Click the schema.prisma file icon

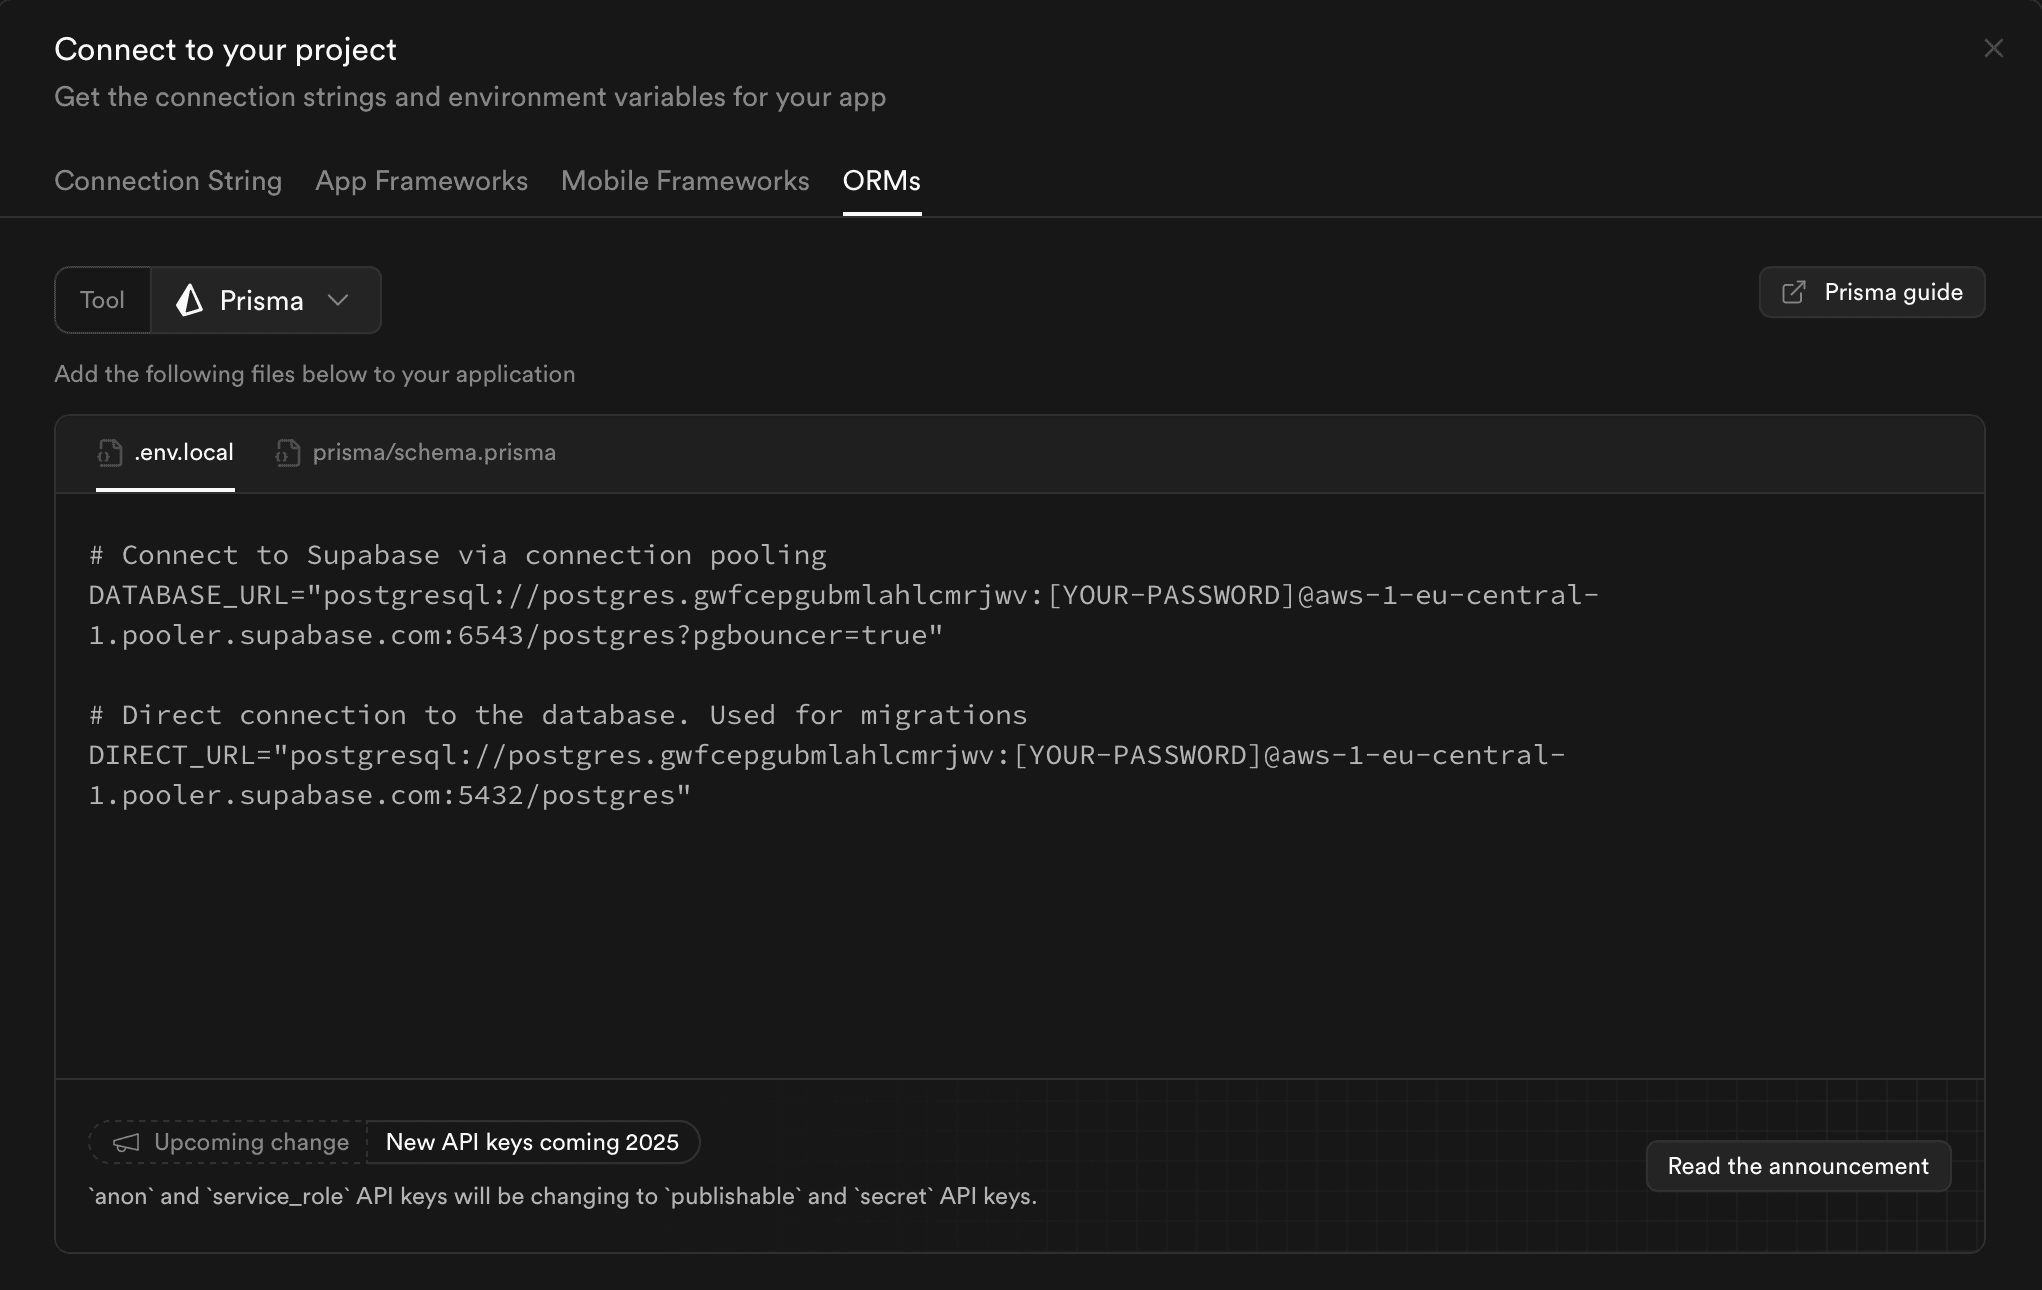click(x=288, y=453)
